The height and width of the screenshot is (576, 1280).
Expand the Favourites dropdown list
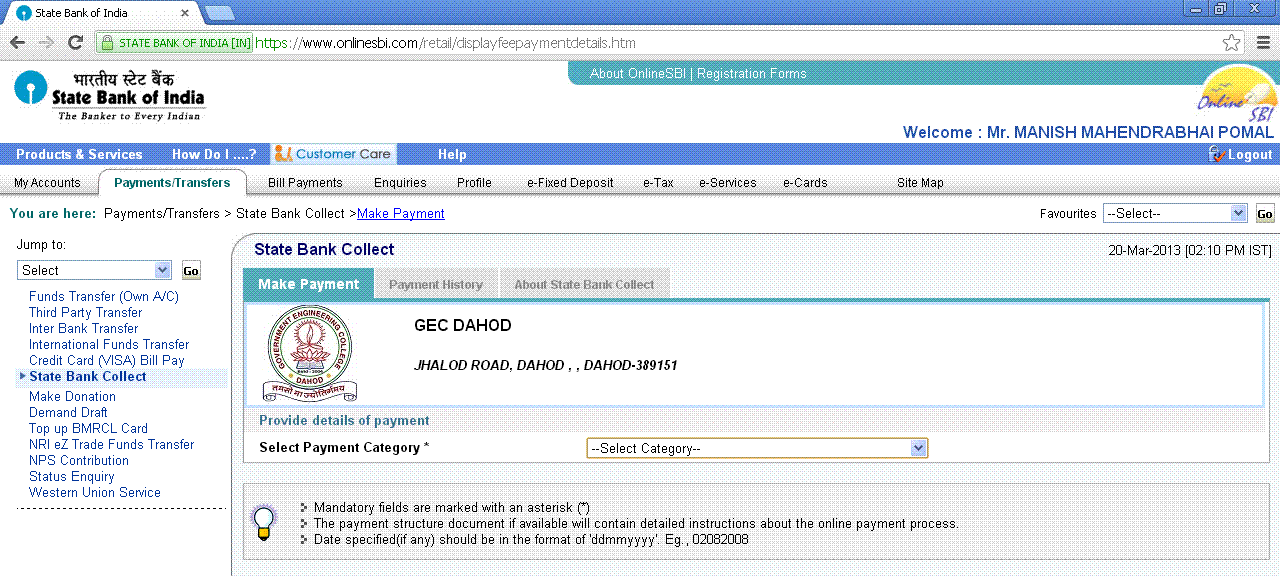coord(1174,213)
